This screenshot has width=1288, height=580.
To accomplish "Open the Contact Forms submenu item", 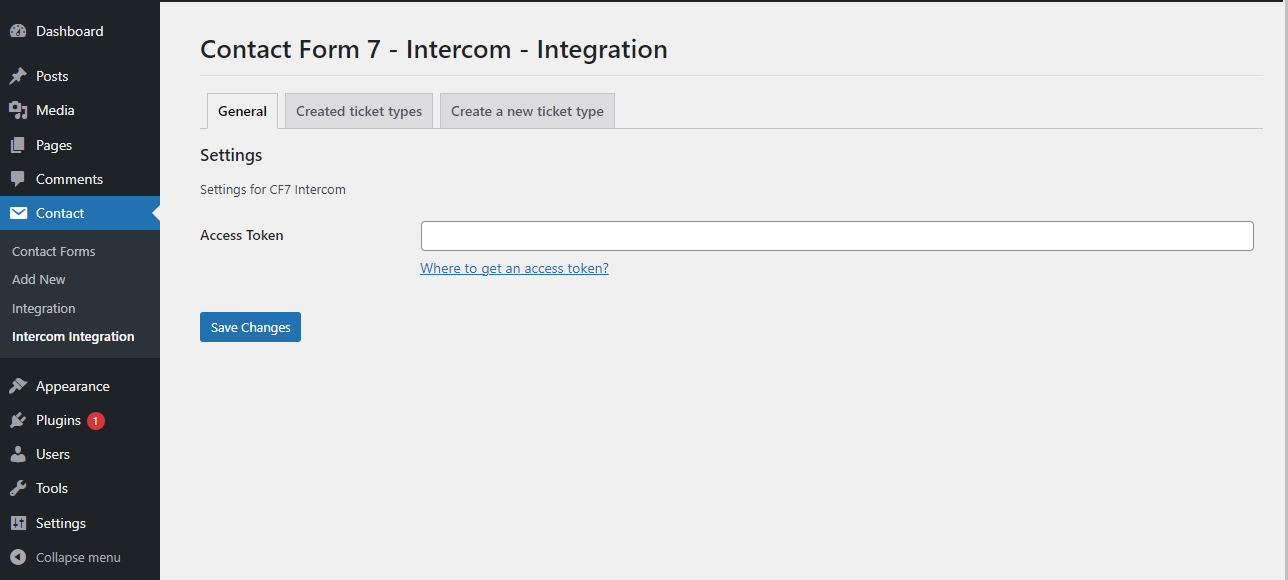I will tap(54, 251).
